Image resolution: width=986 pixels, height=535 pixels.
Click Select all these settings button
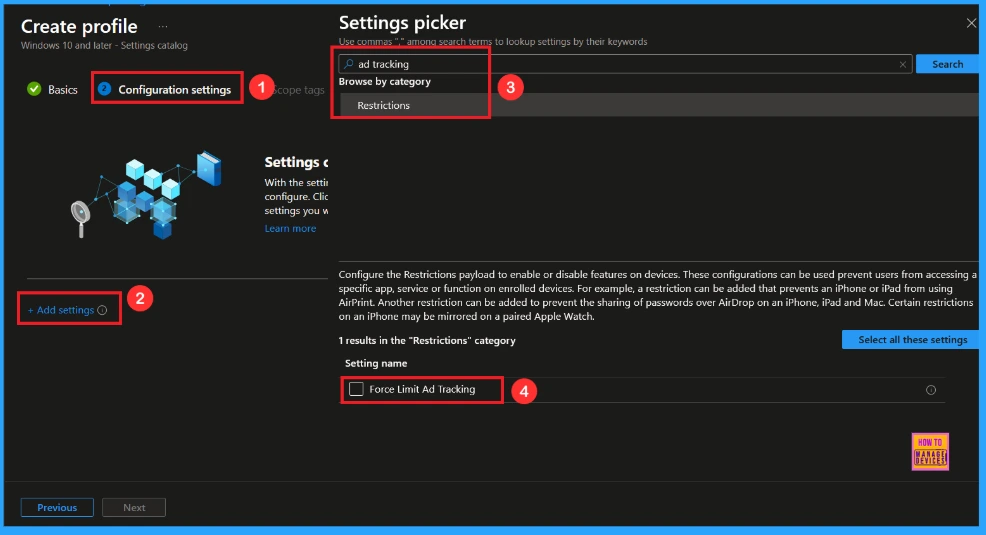pyautogui.click(x=911, y=339)
